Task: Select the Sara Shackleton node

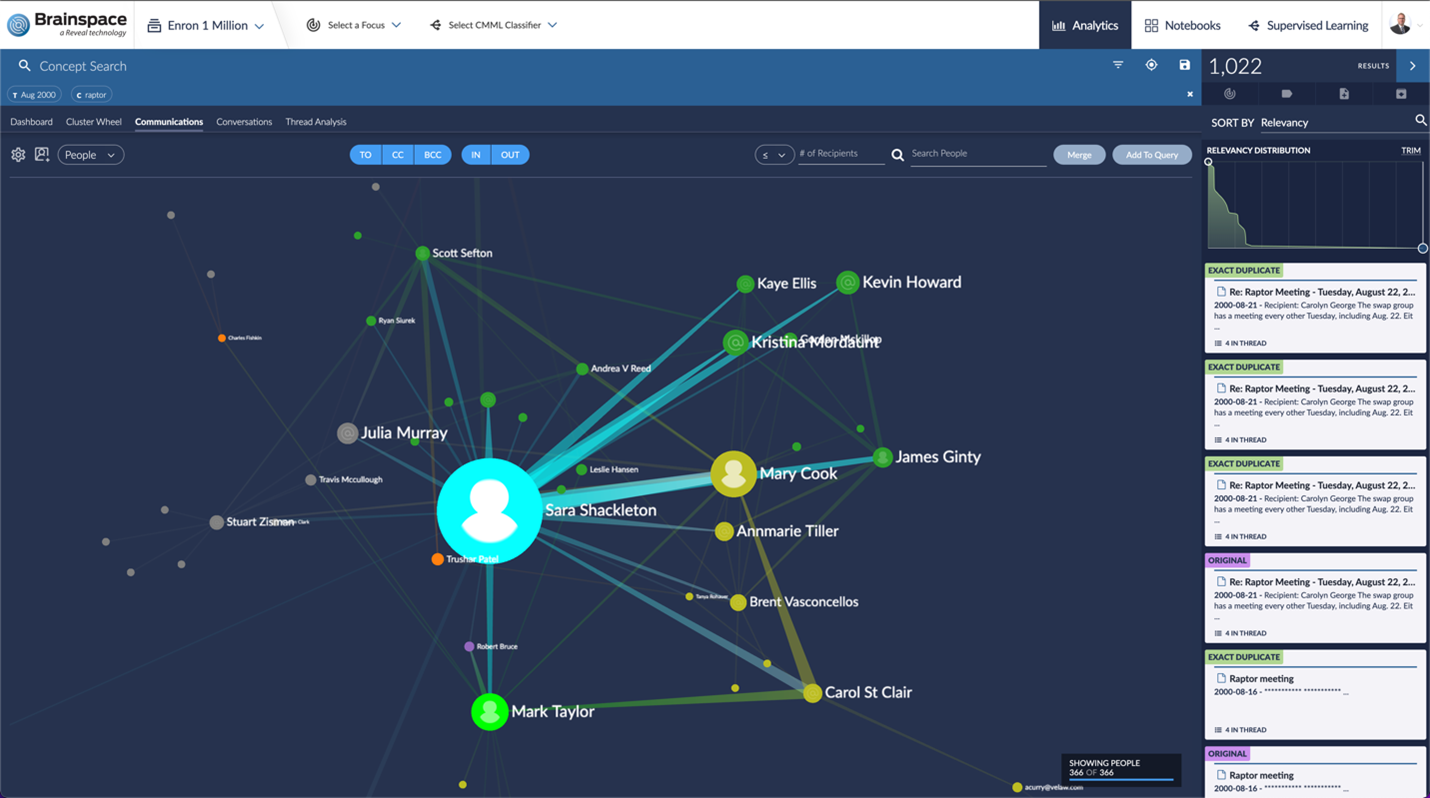Action: click(x=489, y=511)
